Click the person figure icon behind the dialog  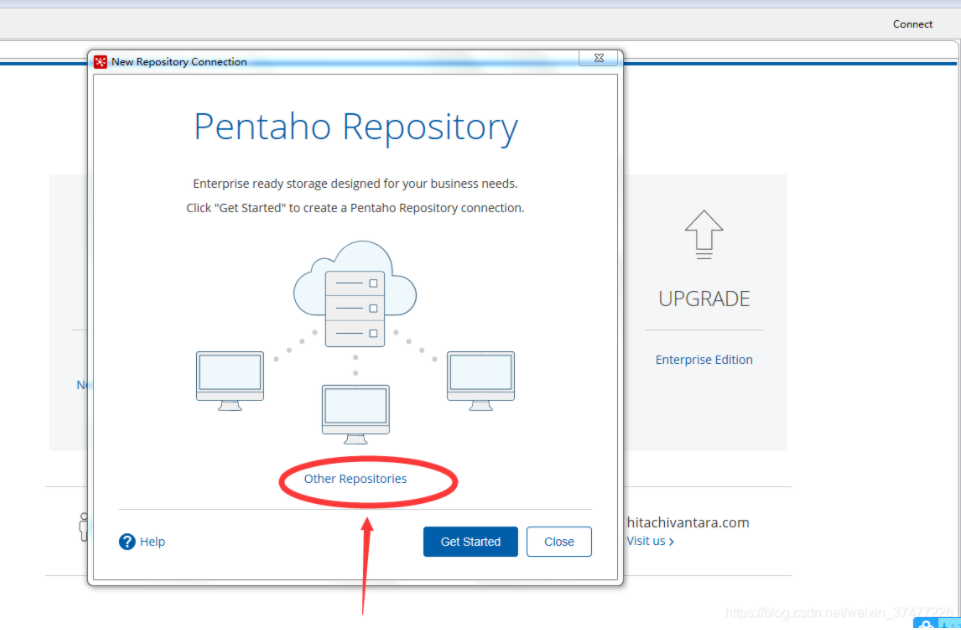(x=84, y=527)
